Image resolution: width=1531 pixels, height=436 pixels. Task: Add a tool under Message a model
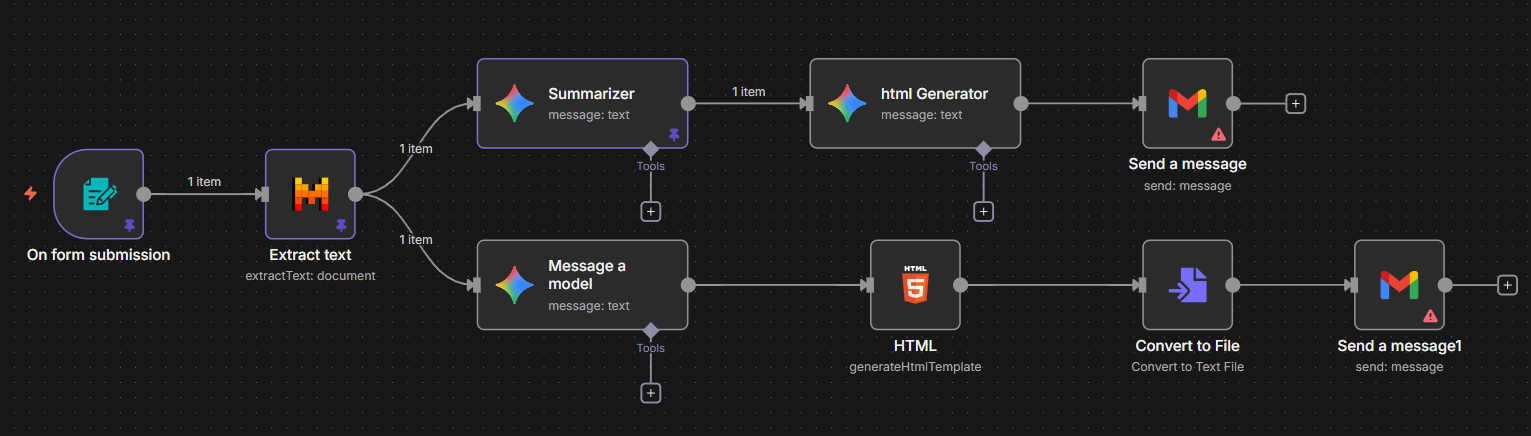[650, 393]
